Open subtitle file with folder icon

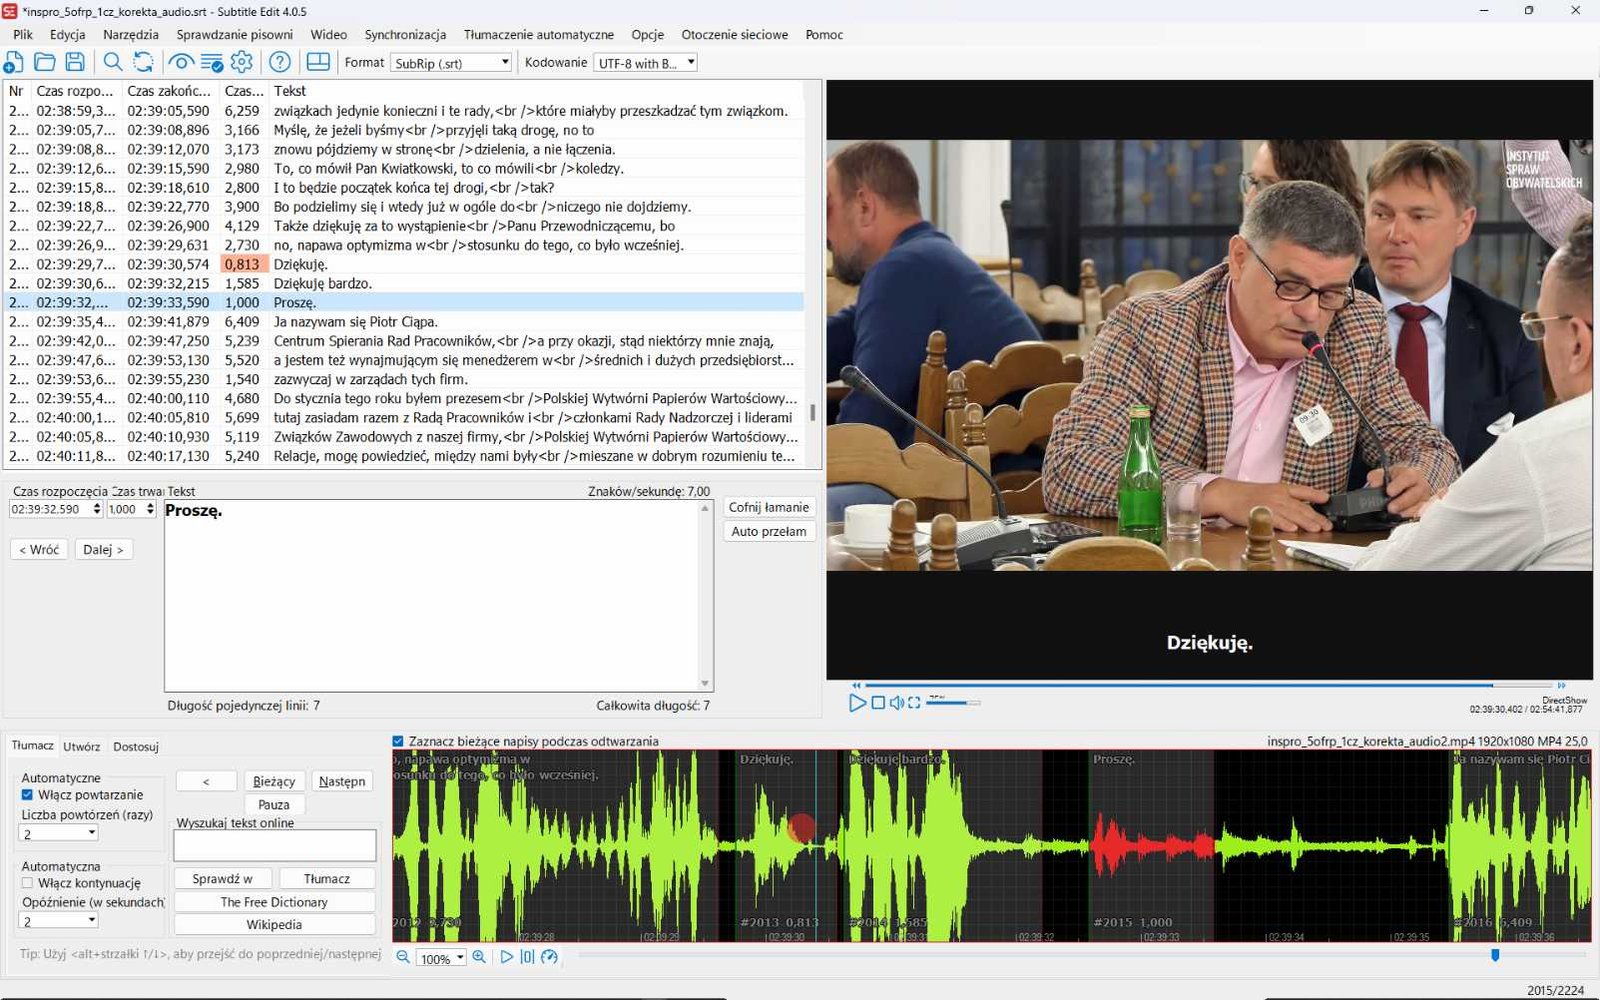[45, 63]
